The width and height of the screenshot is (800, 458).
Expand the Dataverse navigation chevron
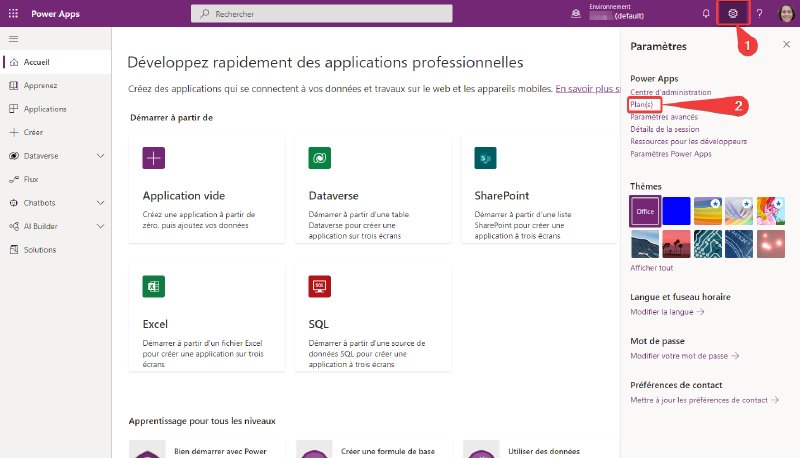coord(101,156)
